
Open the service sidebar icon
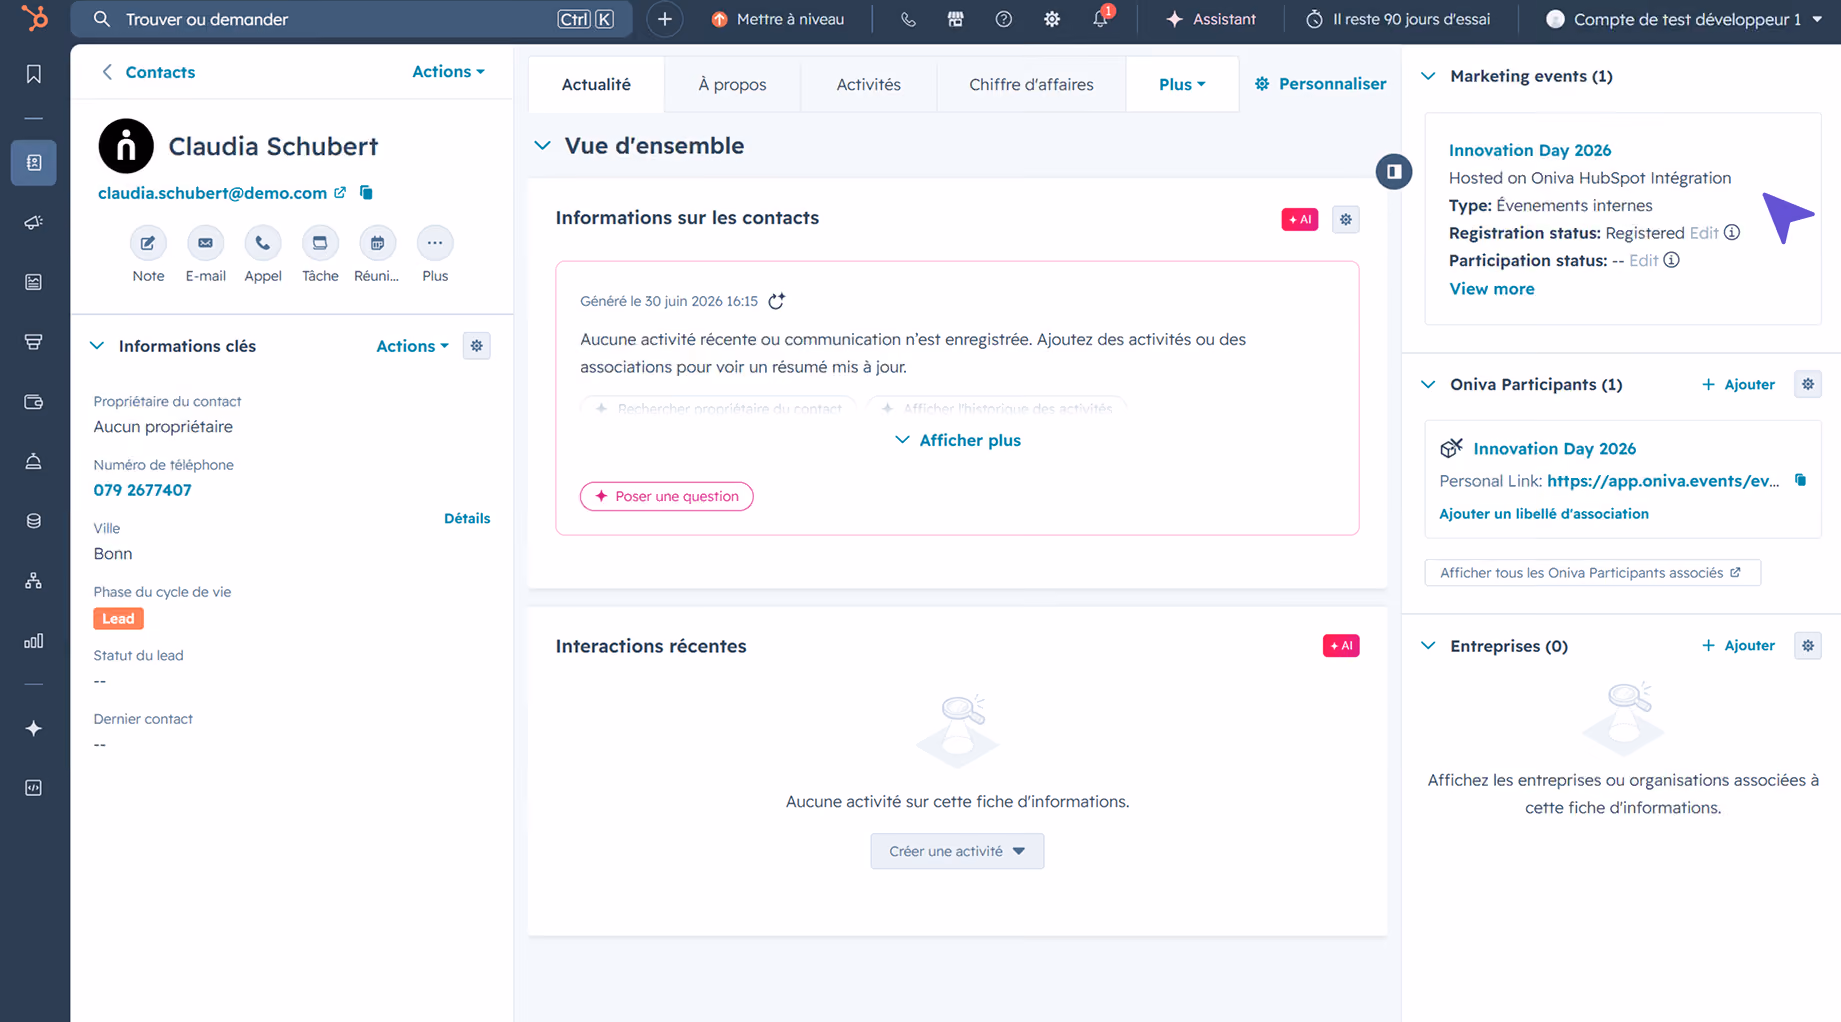[34, 461]
